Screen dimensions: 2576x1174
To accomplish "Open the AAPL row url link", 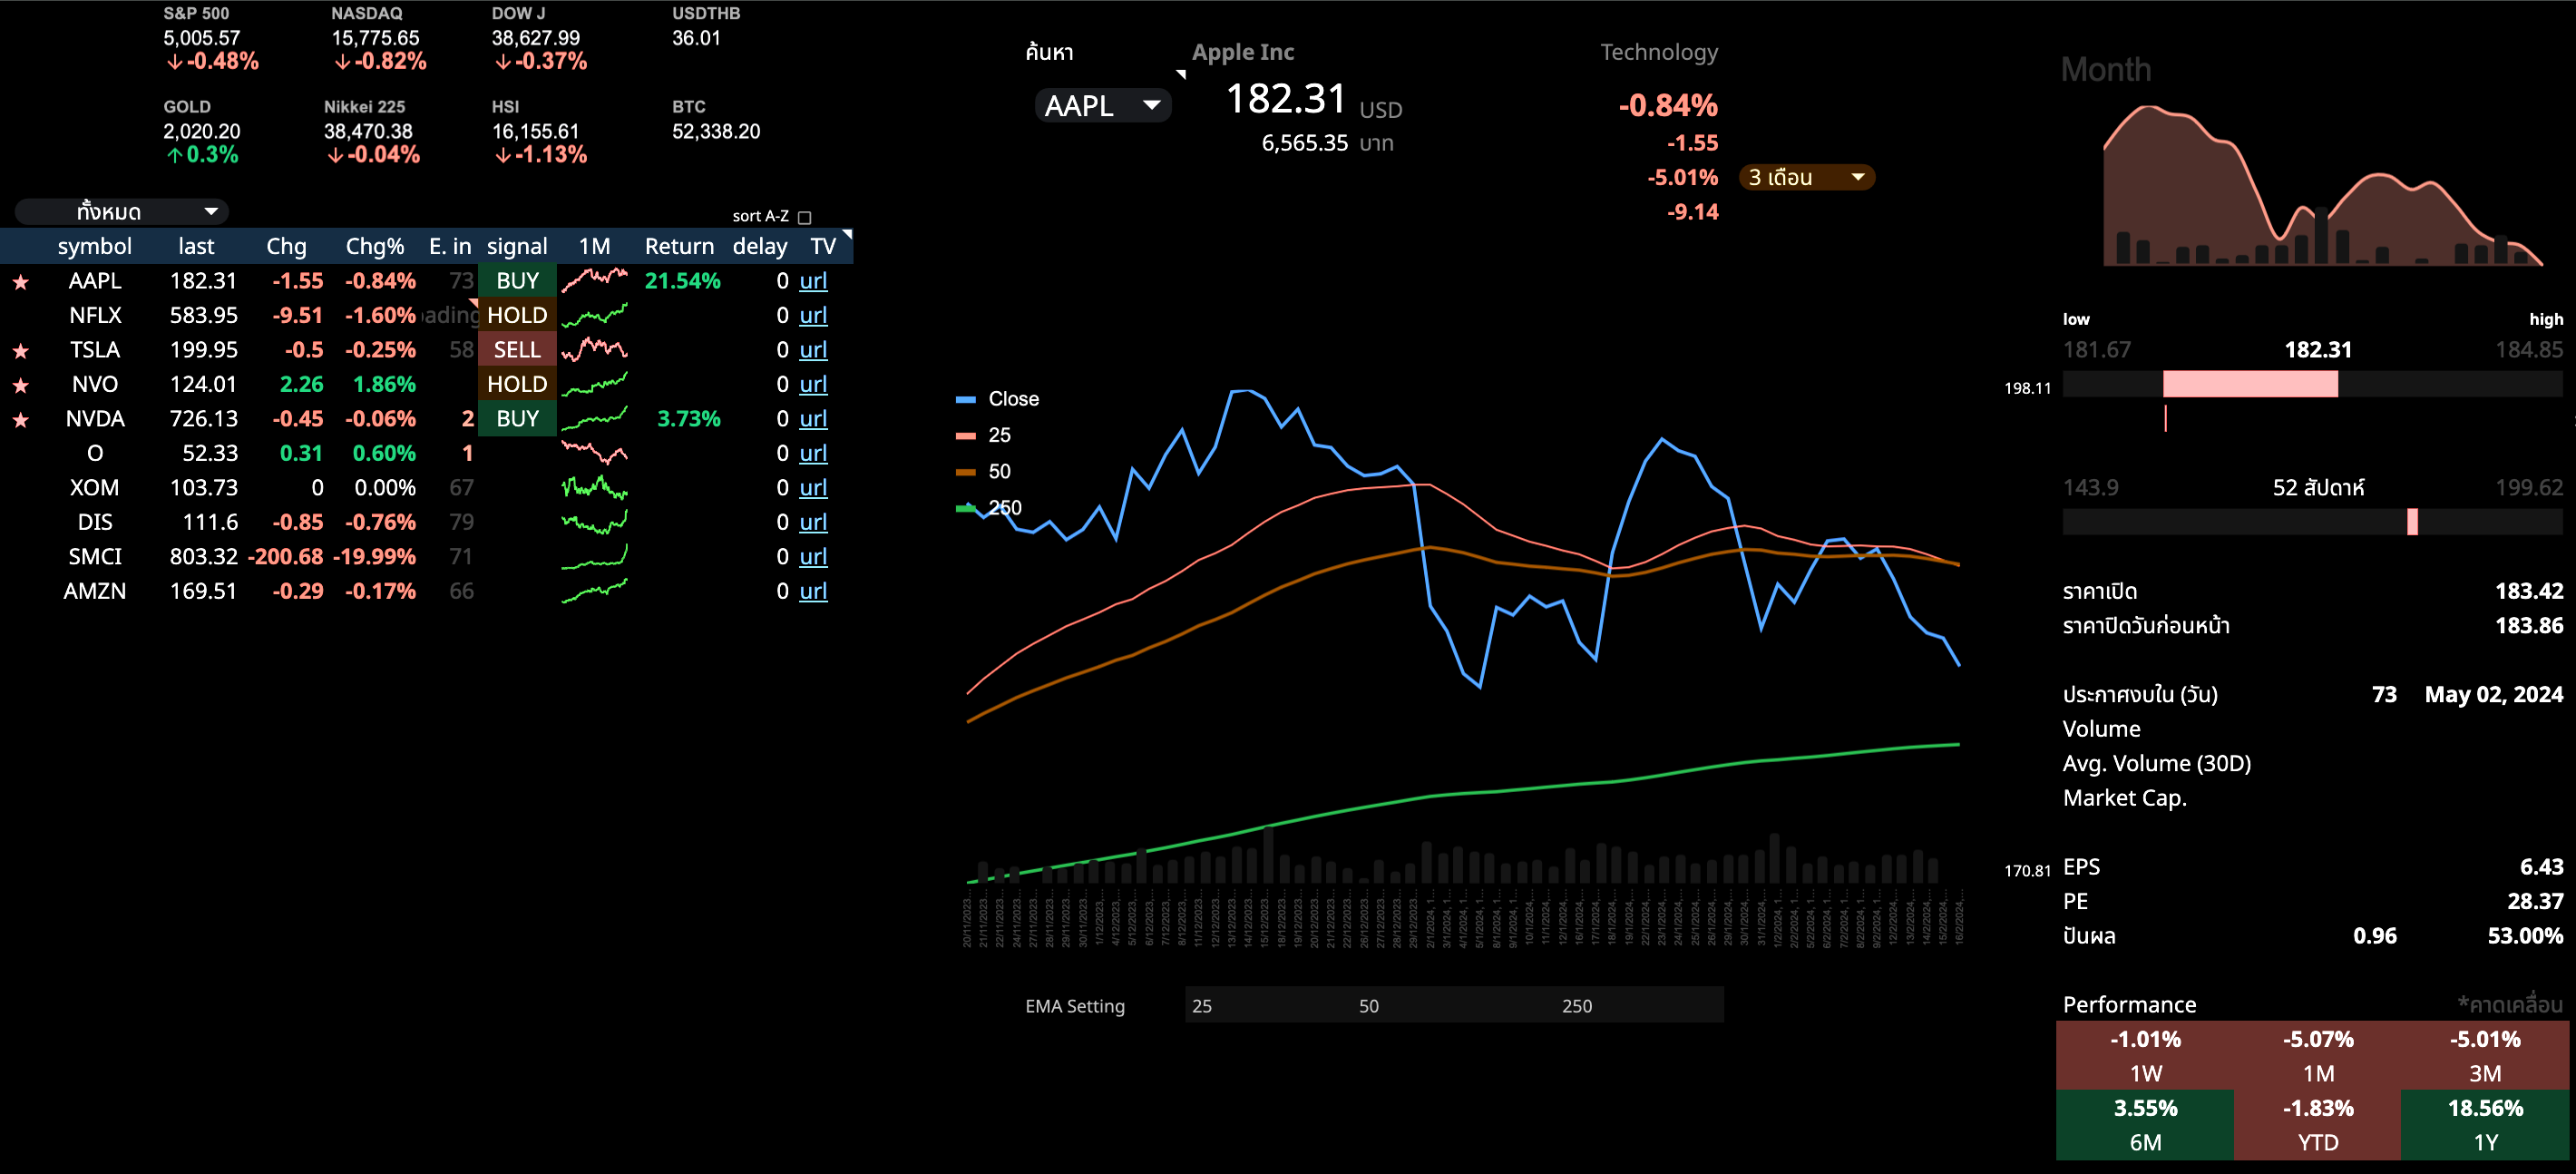I will click(813, 281).
